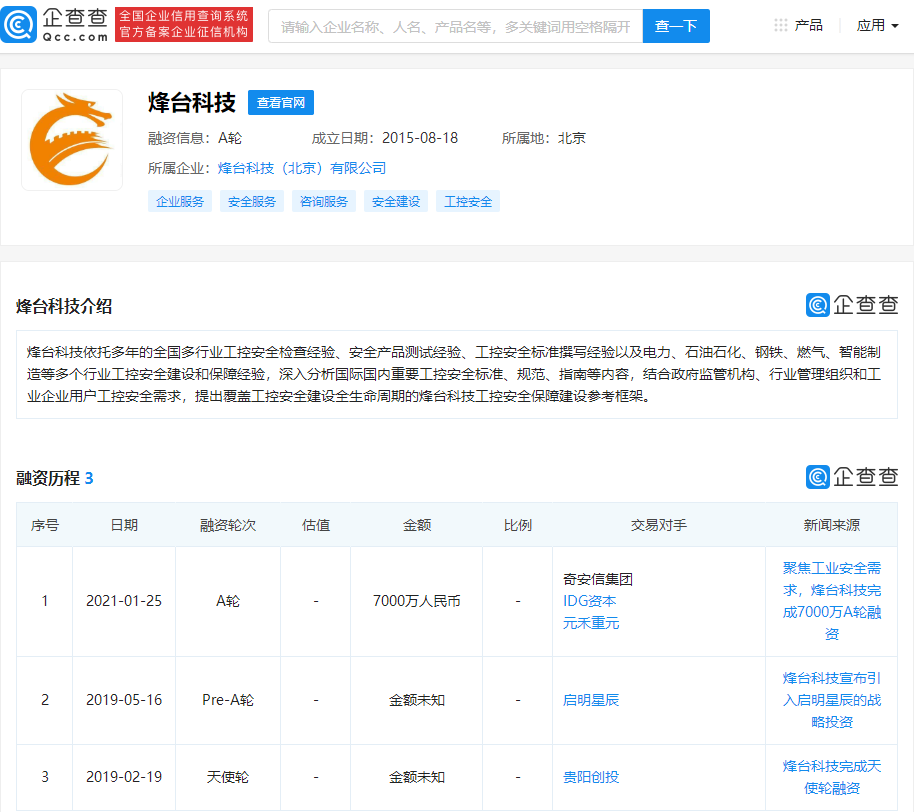Select the 企业服务 tag

tap(180, 202)
